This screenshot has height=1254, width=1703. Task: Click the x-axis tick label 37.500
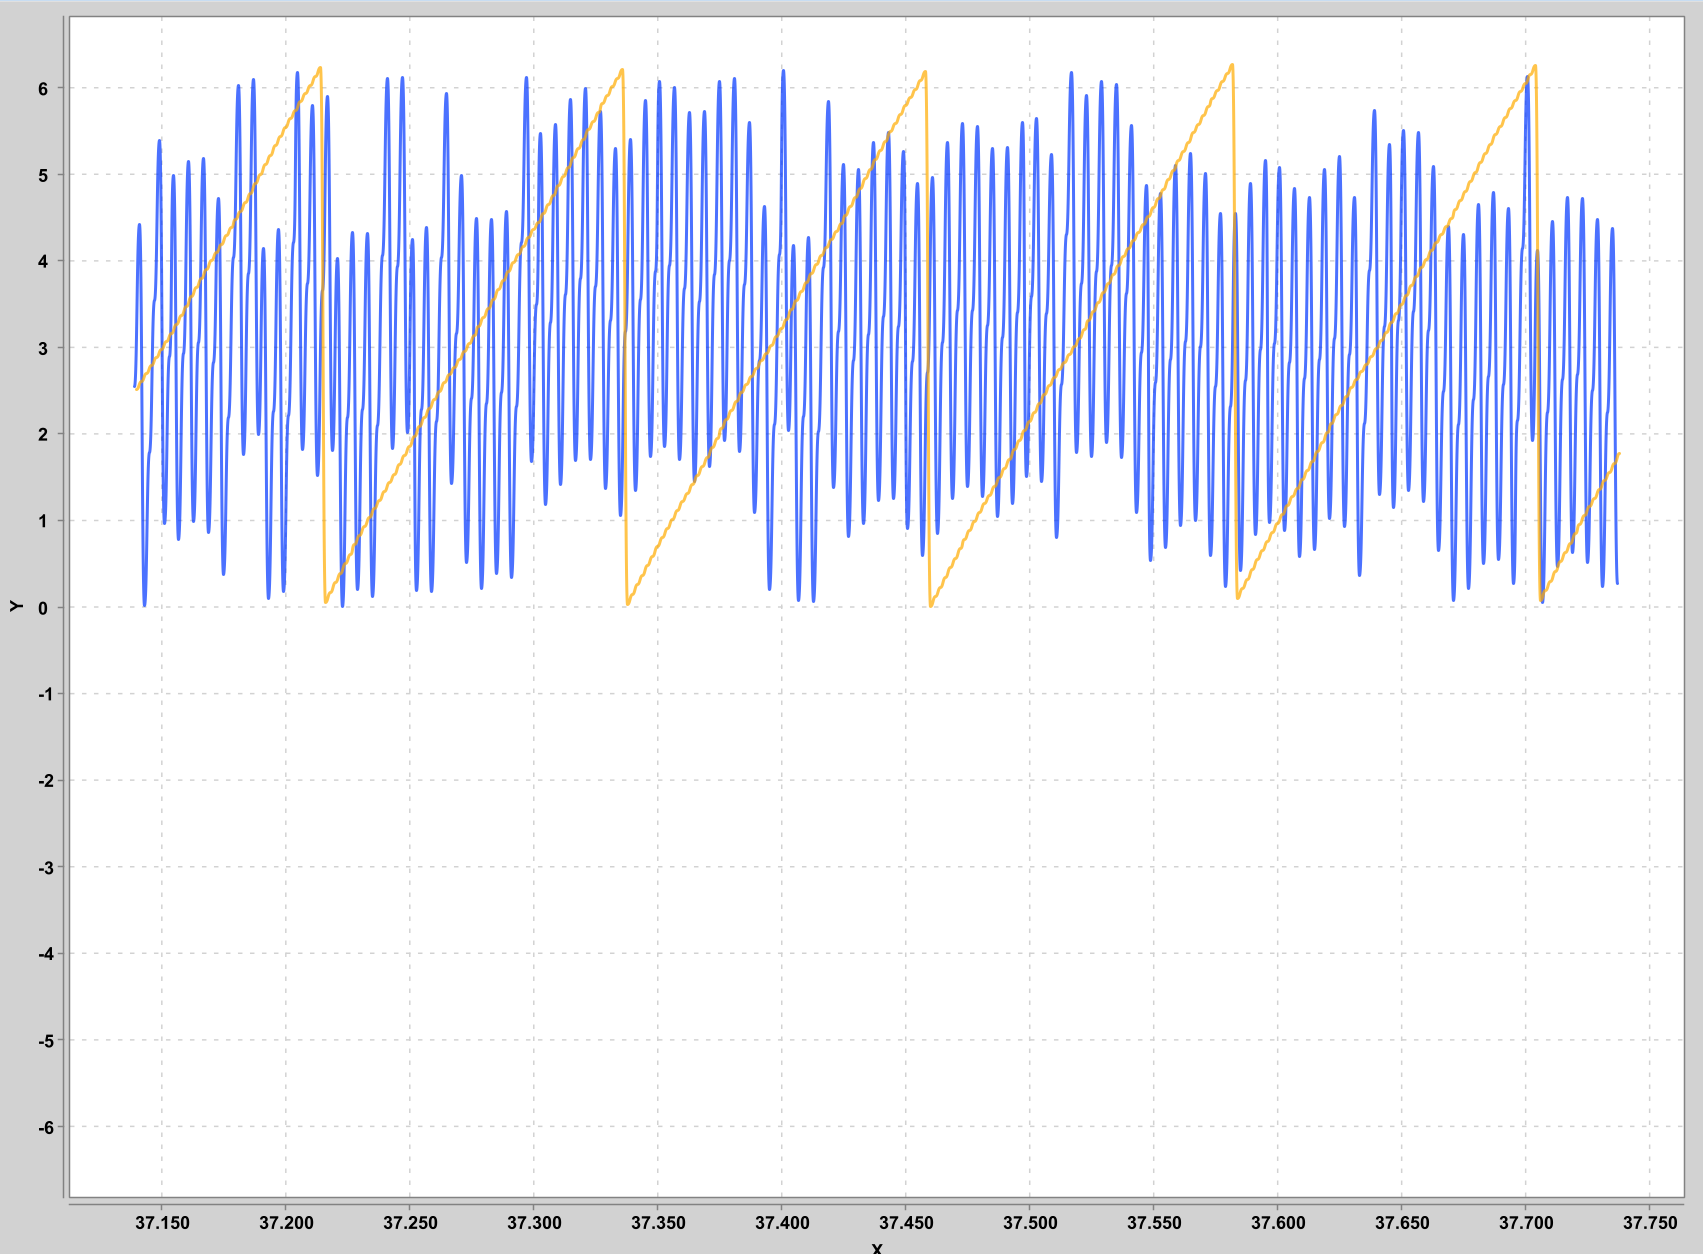1030,1223
